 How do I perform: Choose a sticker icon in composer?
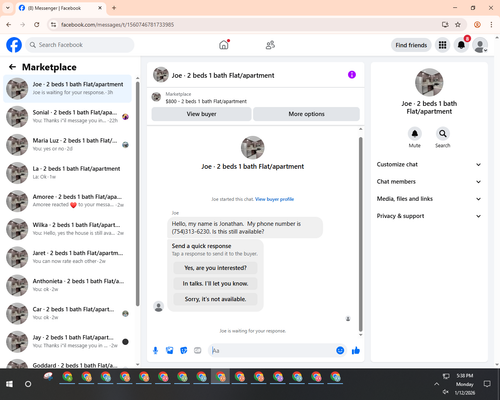pos(184,350)
